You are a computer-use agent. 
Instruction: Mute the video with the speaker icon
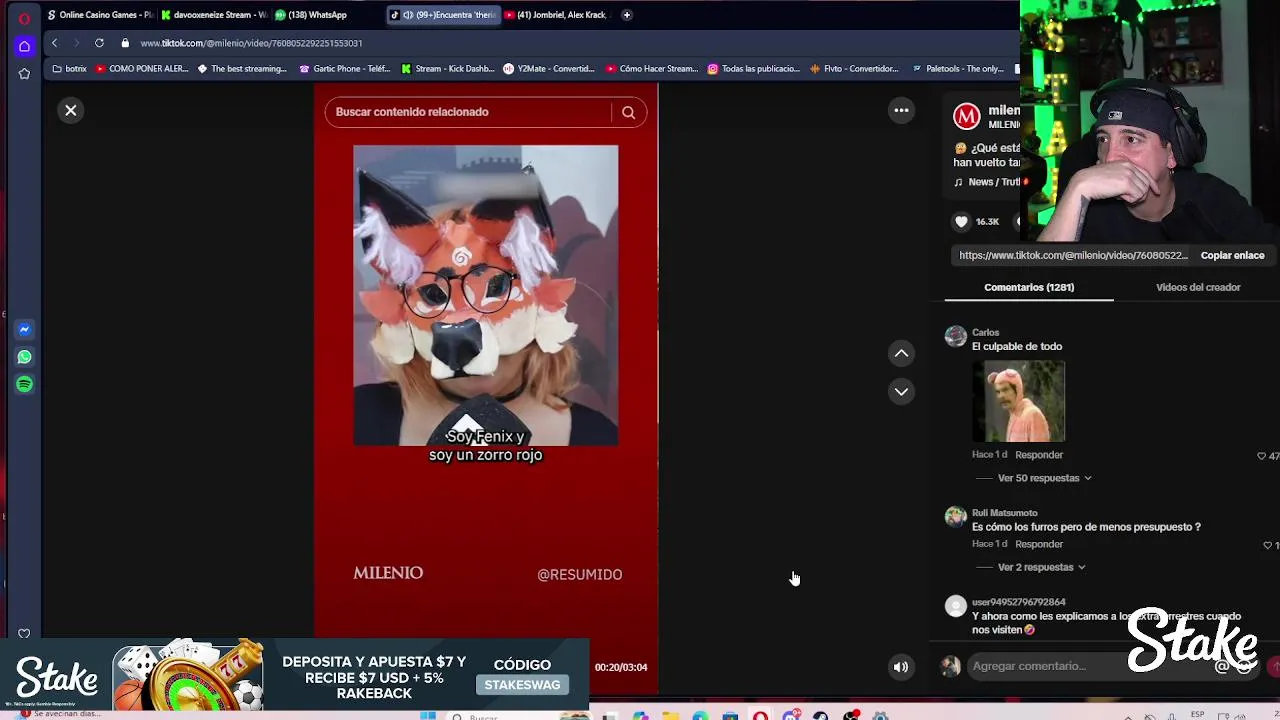tap(901, 667)
